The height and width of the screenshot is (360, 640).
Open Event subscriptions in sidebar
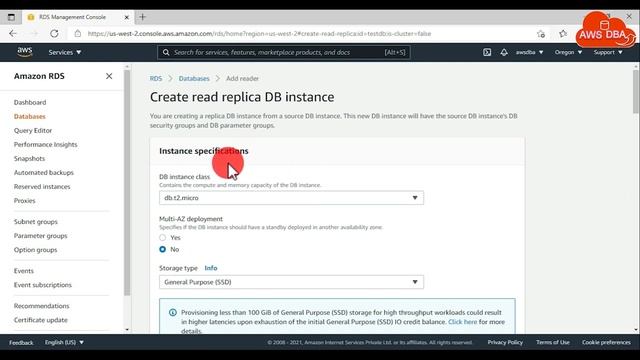42,285
